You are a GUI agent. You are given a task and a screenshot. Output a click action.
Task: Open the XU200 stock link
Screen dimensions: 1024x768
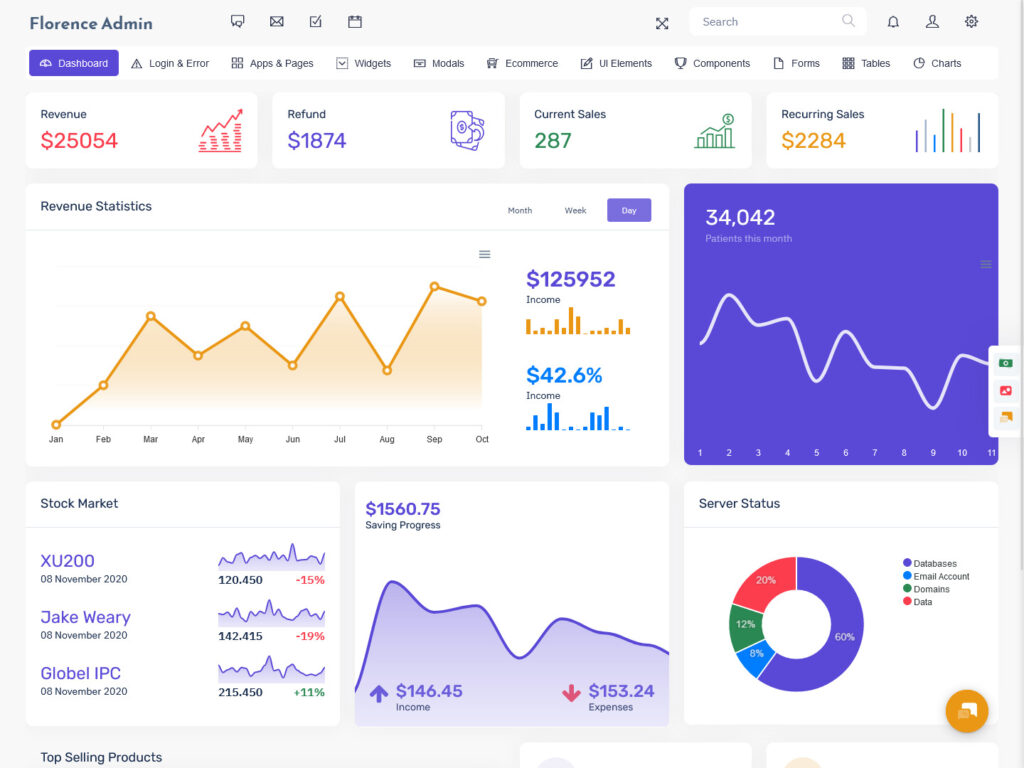pos(67,561)
